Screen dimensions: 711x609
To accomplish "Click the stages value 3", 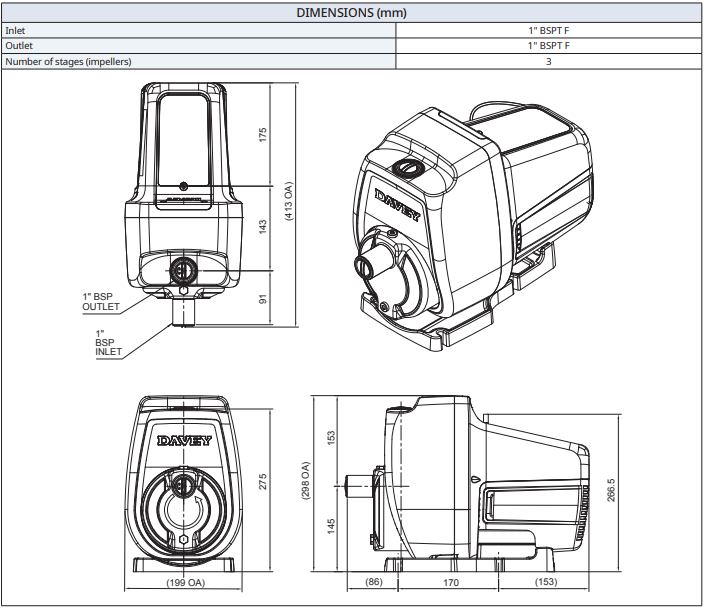I will [548, 62].
